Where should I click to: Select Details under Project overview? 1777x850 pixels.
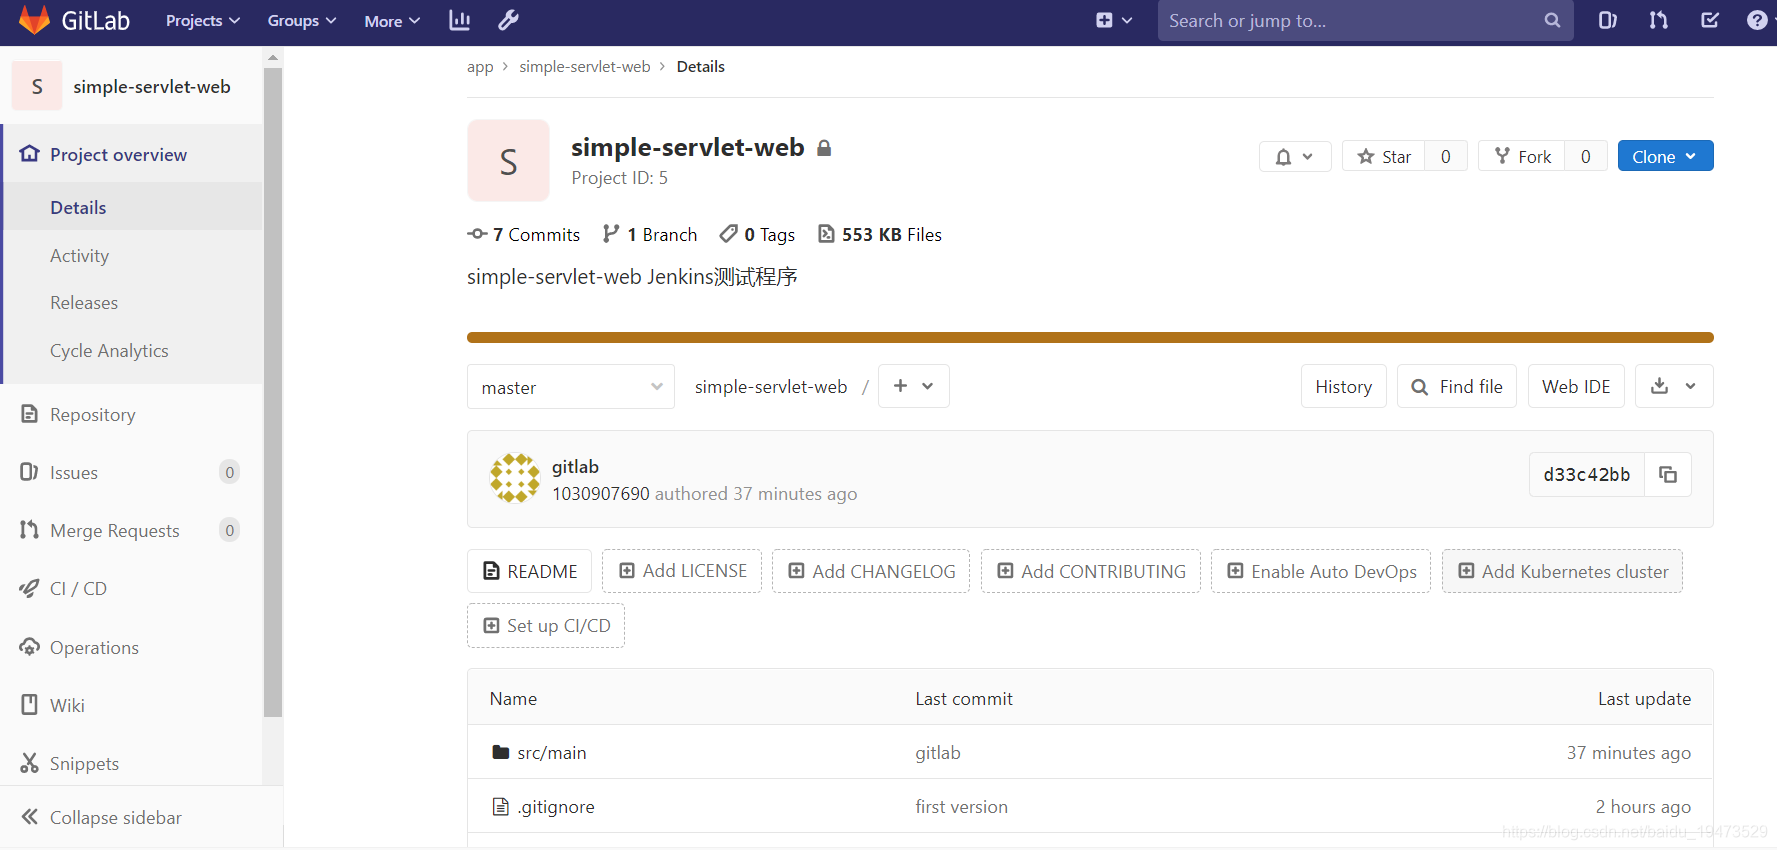[x=132, y=207]
